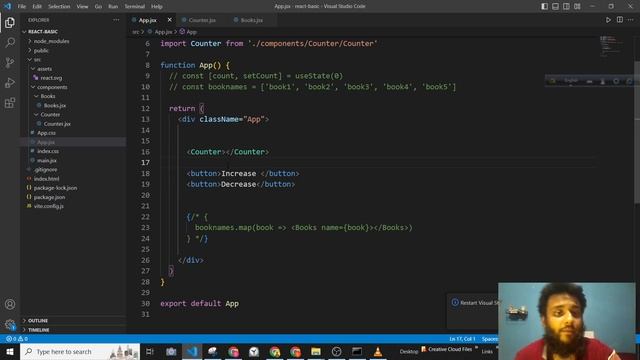Click the Windows search box

pos(80,351)
